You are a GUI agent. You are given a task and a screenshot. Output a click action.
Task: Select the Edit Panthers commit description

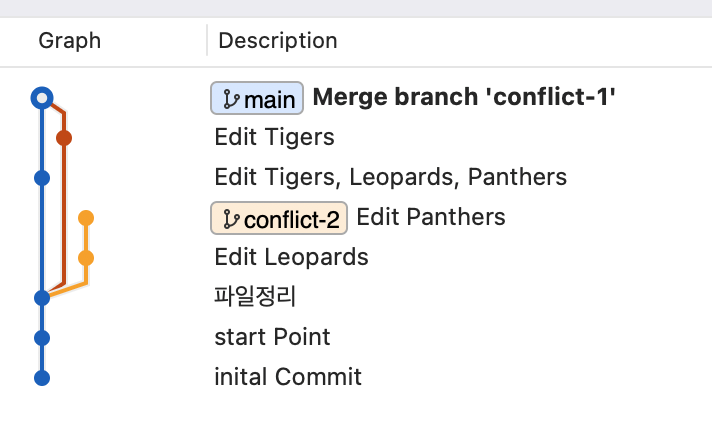431,217
